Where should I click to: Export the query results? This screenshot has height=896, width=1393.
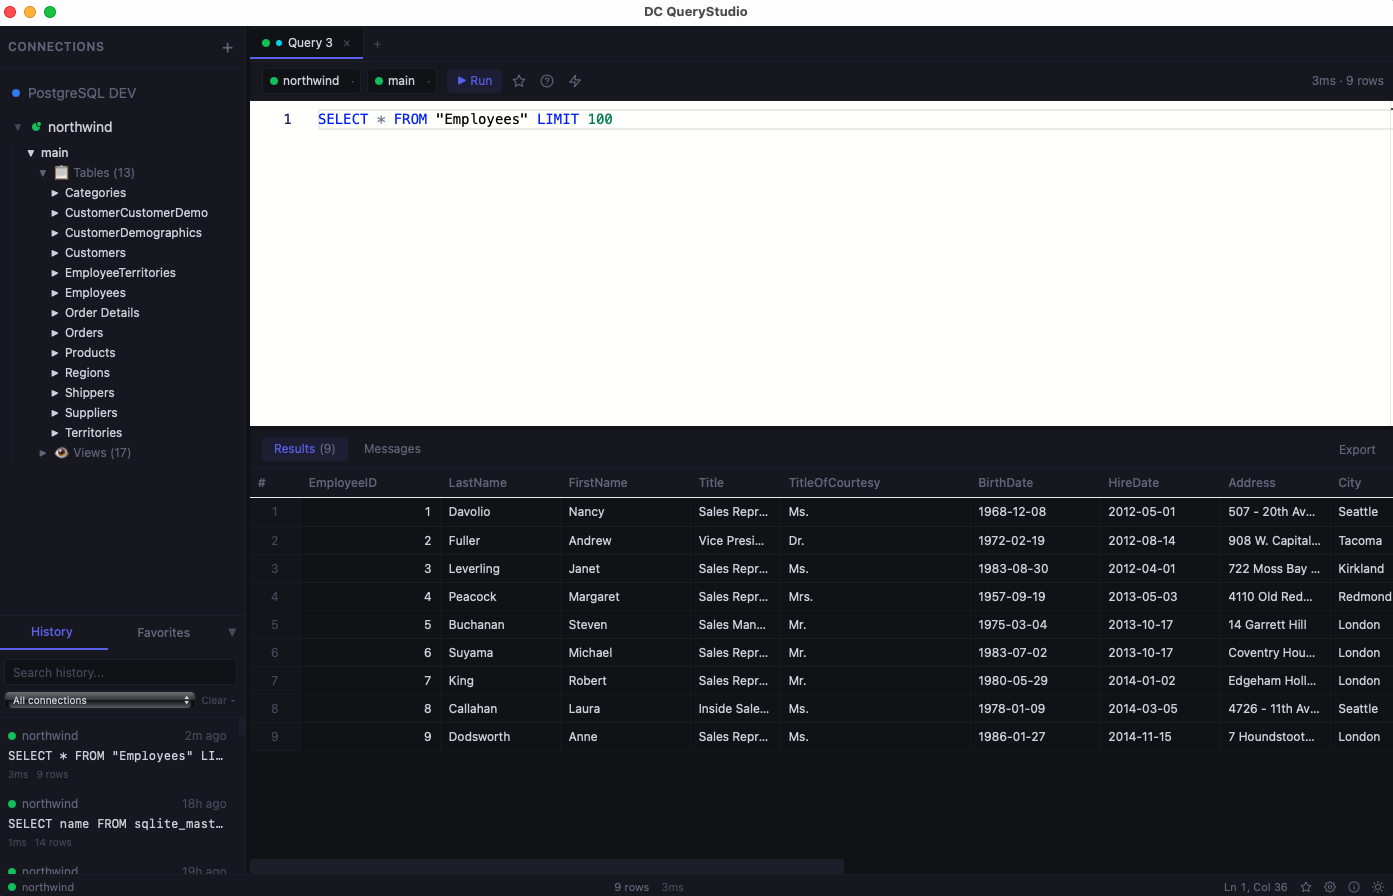click(x=1357, y=450)
